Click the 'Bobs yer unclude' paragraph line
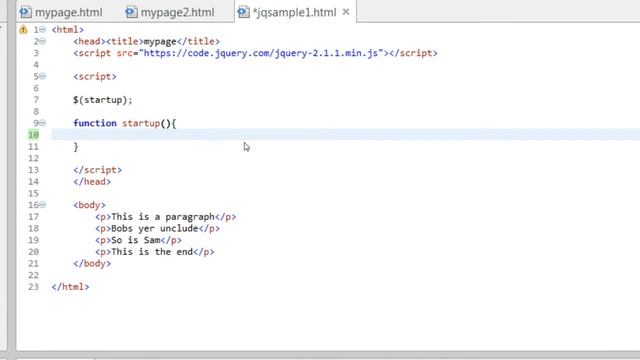 157,229
